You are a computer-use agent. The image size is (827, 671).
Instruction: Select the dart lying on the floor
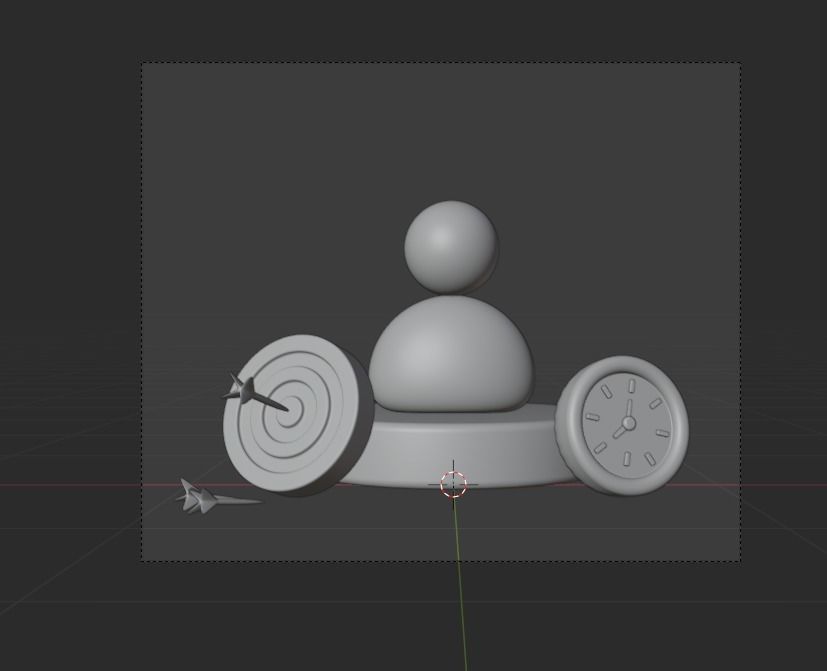(x=217, y=497)
